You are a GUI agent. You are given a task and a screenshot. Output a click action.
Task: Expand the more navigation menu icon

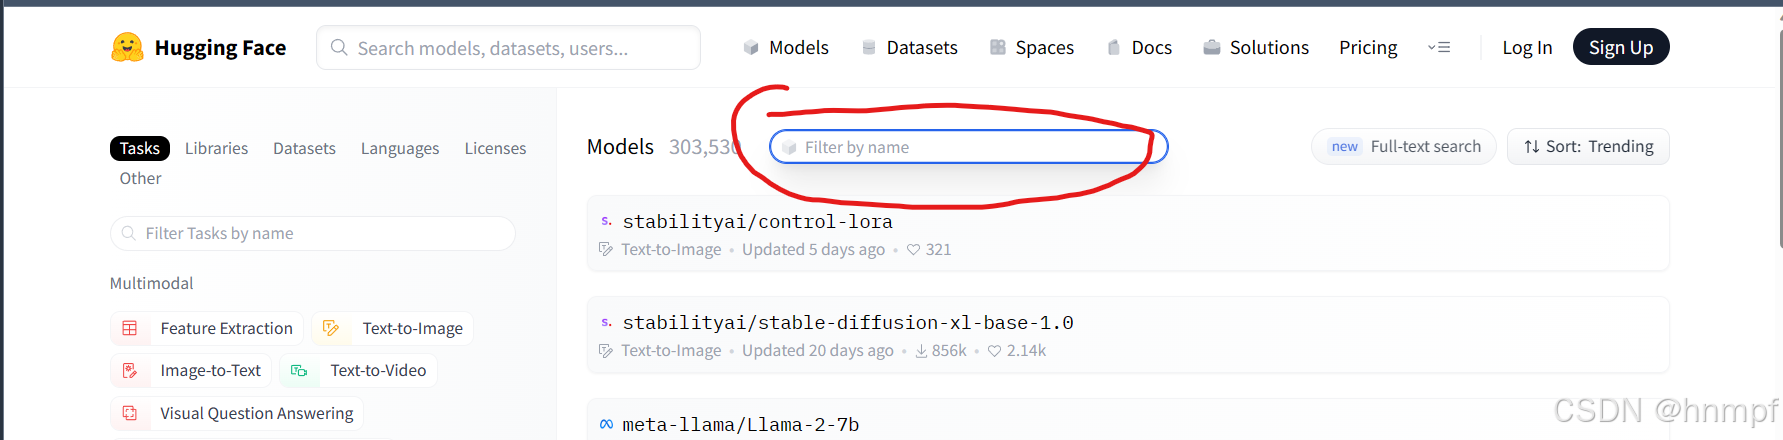(1439, 47)
